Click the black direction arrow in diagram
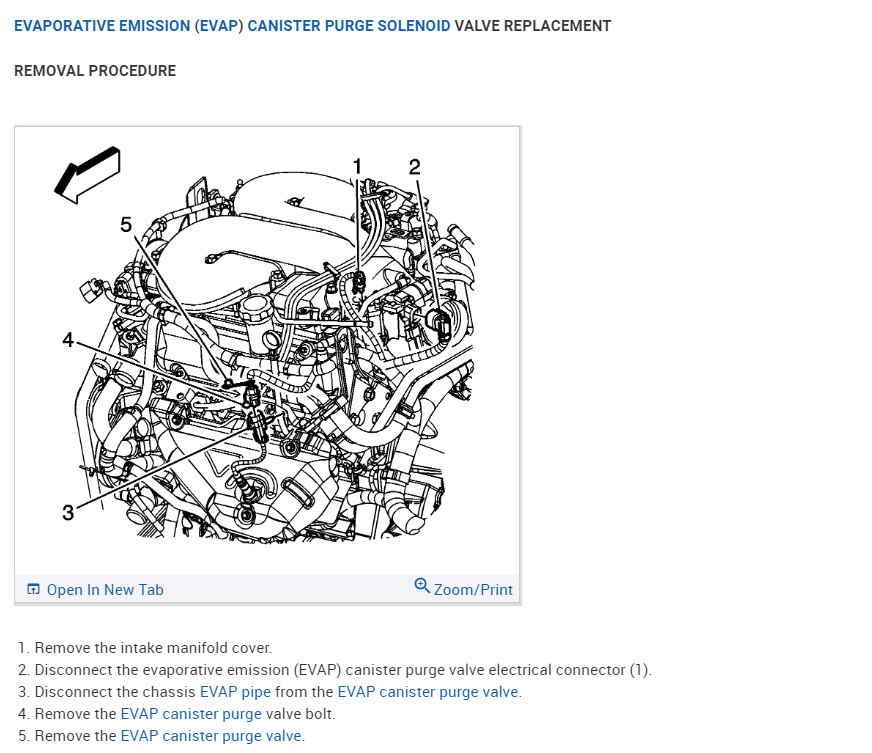This screenshot has width=872, height=753. (87, 175)
